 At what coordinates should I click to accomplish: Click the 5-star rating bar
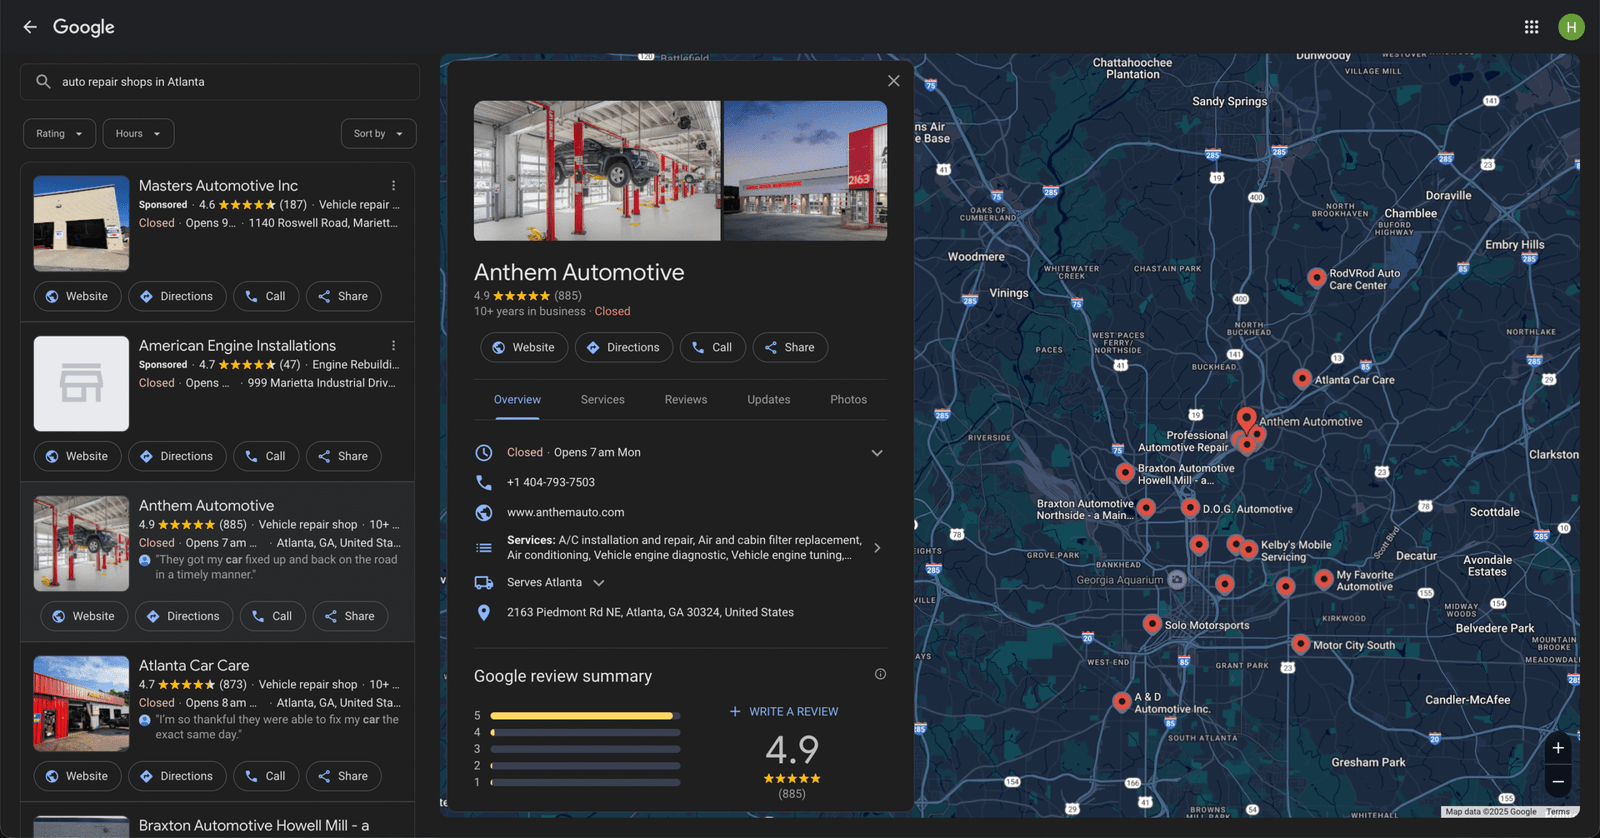(x=585, y=716)
